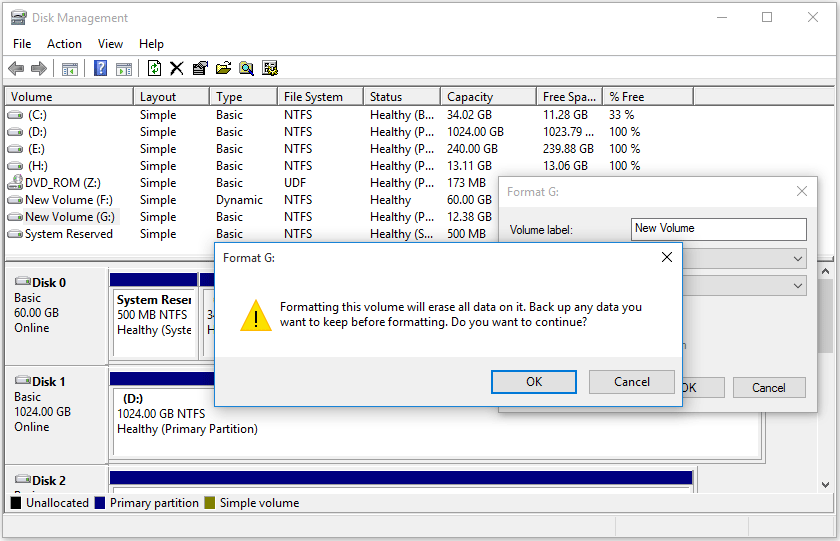Open Help via the question mark icon
840x541 pixels.
coord(100,69)
